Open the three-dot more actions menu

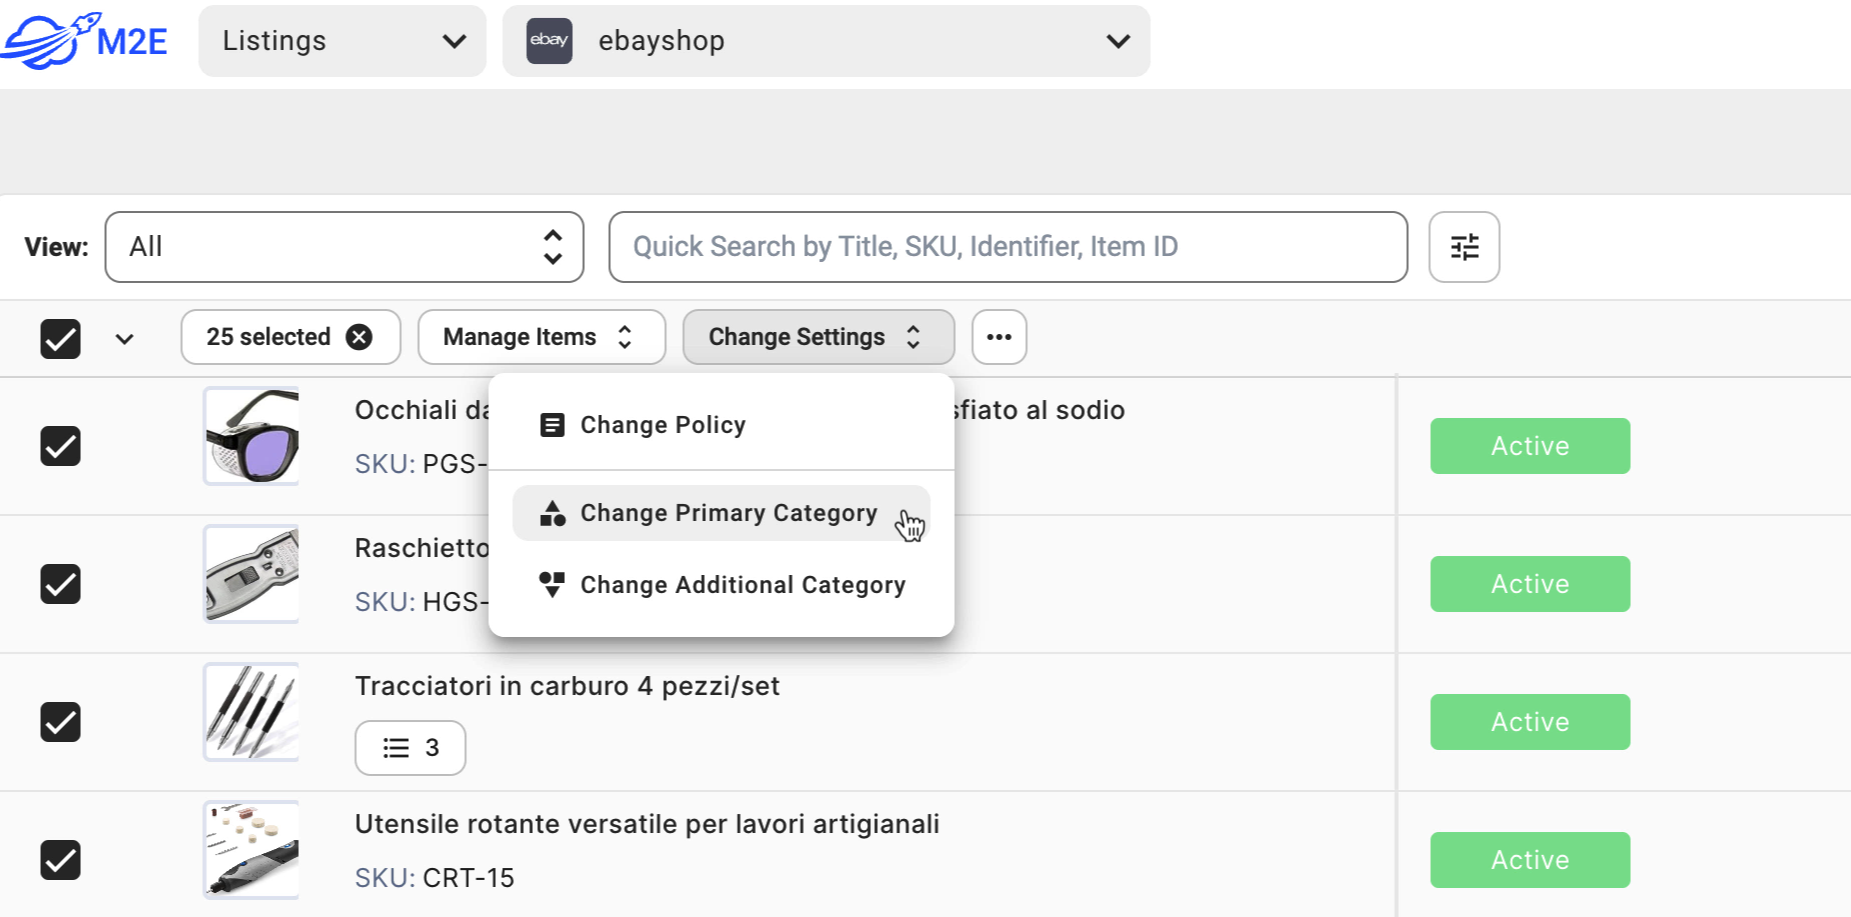pos(999,337)
